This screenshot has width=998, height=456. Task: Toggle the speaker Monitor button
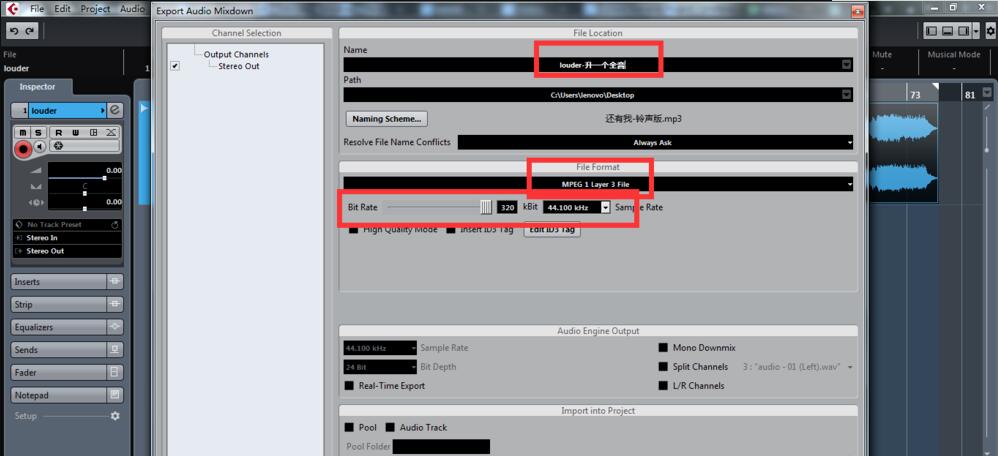pos(40,147)
